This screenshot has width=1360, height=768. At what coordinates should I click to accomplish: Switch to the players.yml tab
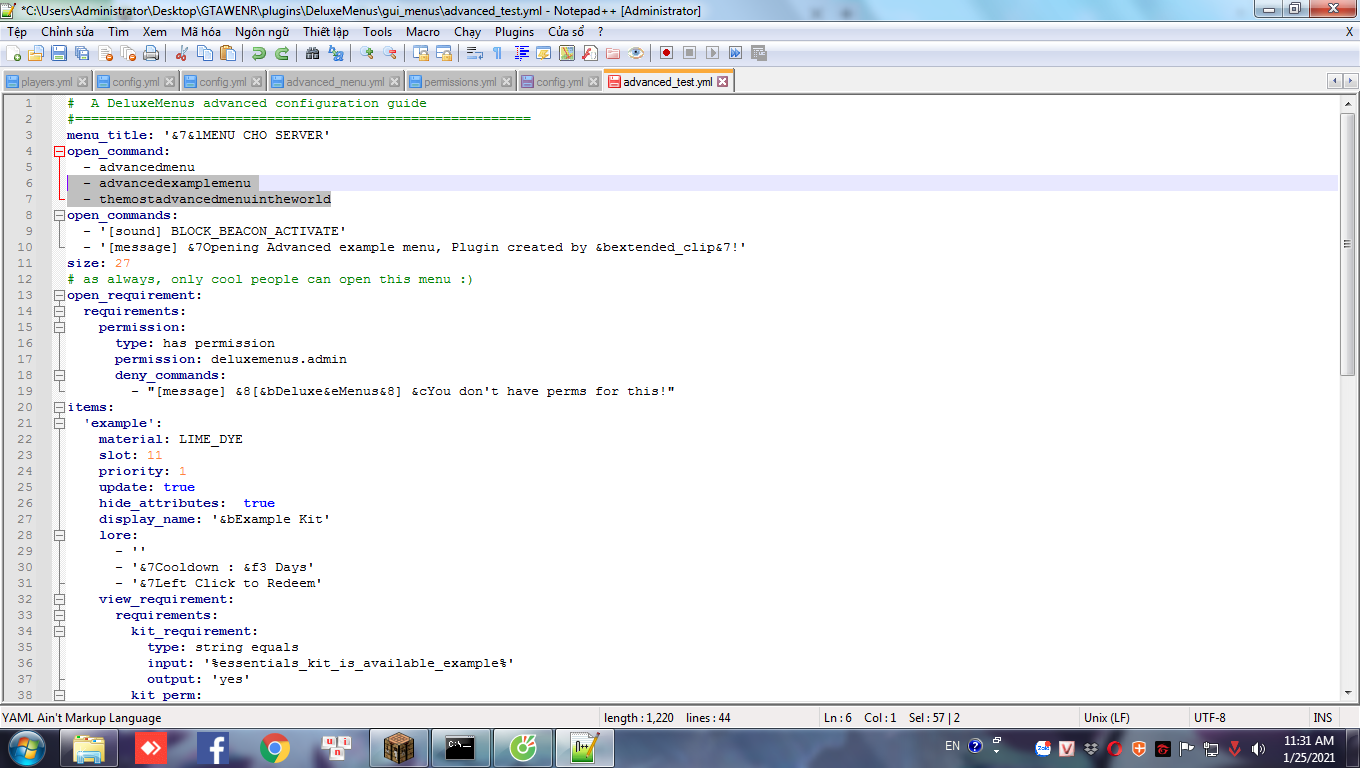pyautogui.click(x=47, y=82)
